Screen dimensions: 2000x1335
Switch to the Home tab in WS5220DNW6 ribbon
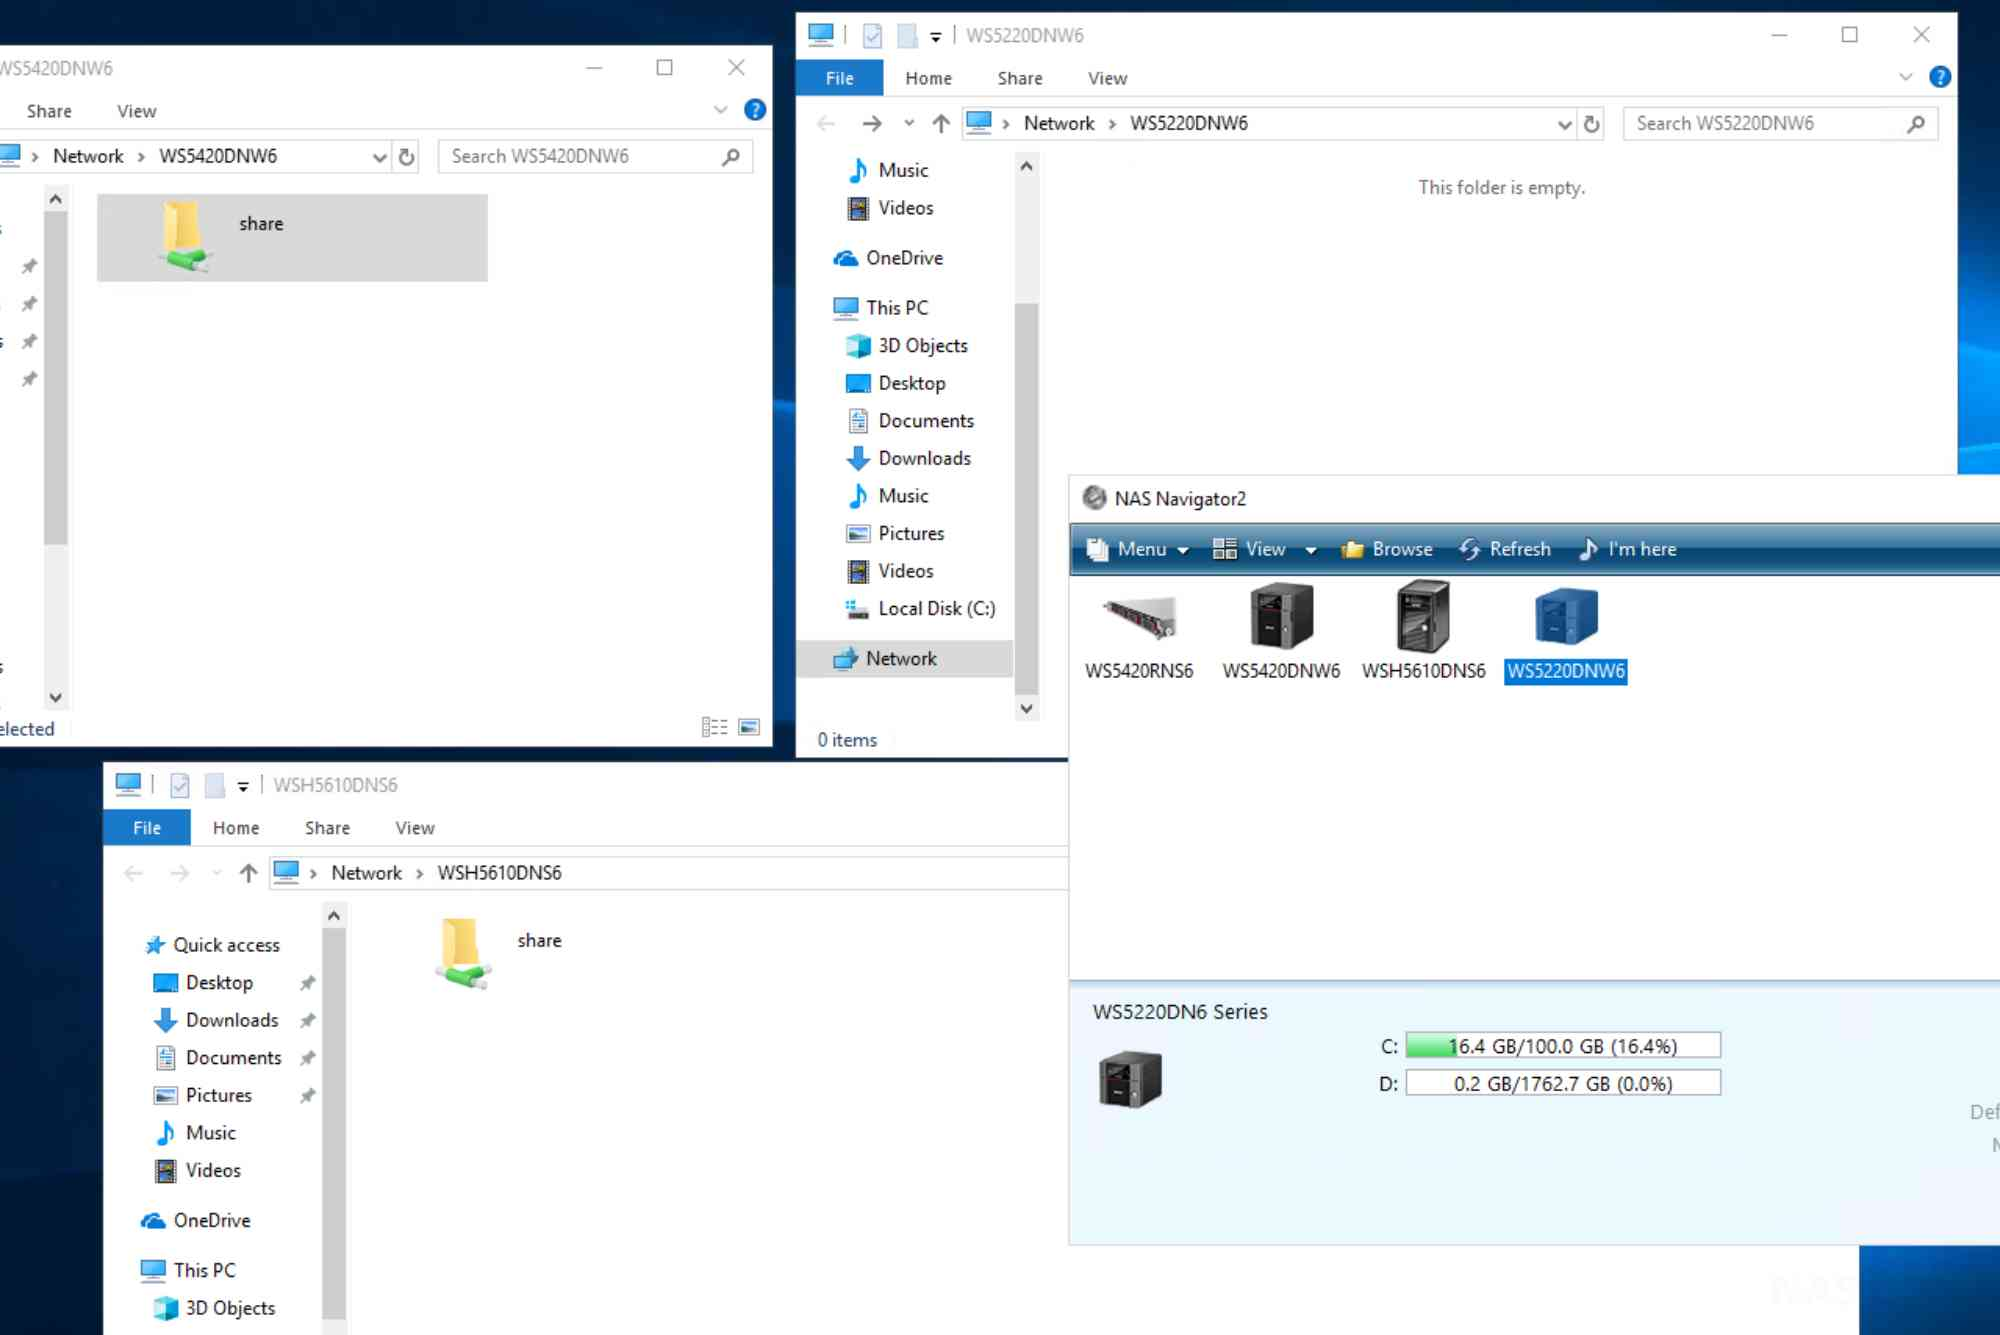tap(927, 78)
